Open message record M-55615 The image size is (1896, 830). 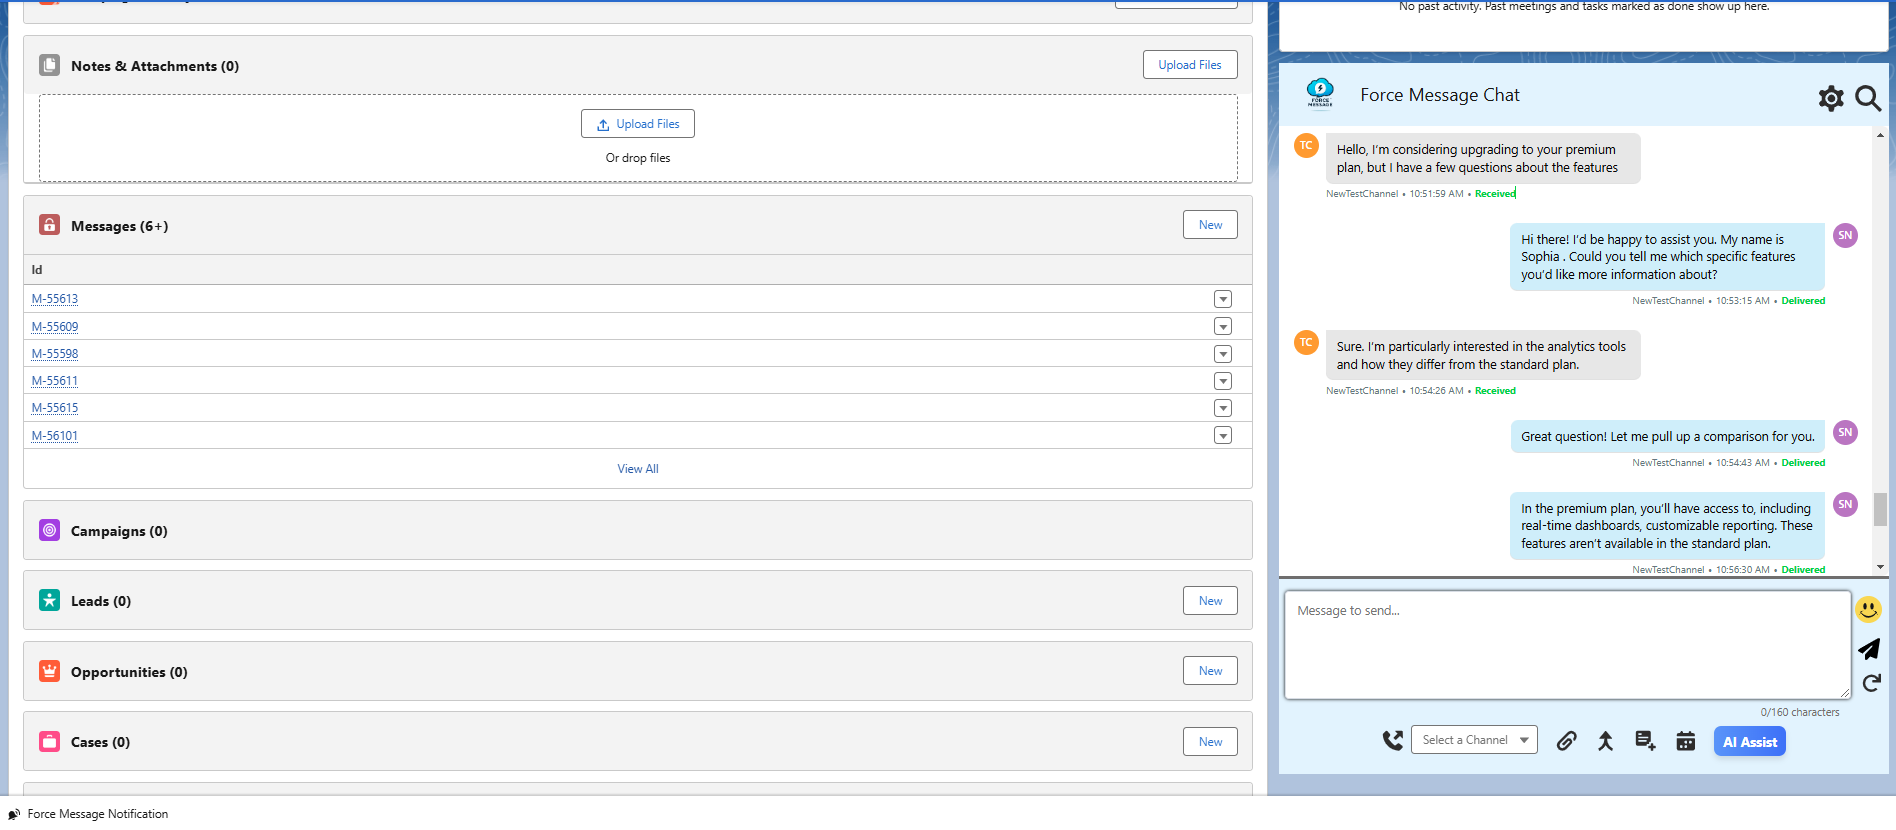click(x=55, y=408)
